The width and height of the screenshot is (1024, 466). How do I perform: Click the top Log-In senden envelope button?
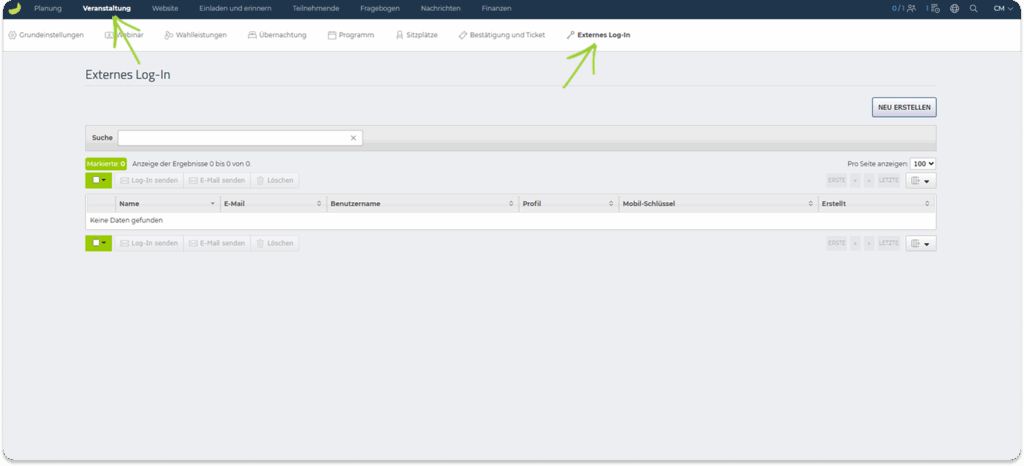(x=149, y=181)
